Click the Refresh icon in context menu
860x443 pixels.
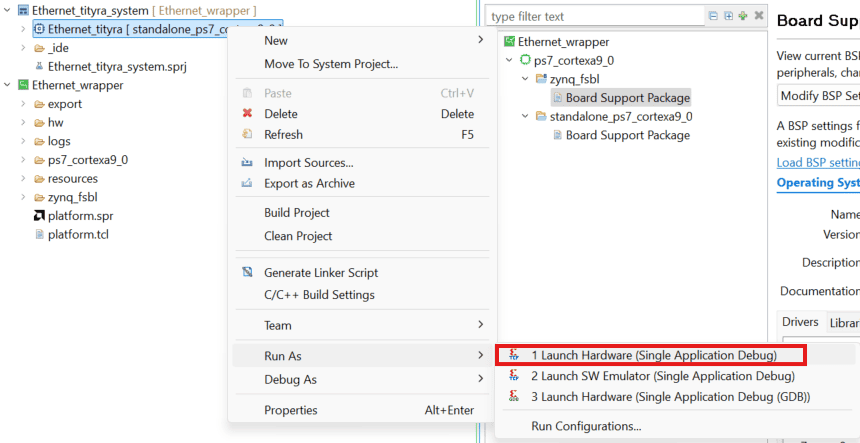click(248, 135)
